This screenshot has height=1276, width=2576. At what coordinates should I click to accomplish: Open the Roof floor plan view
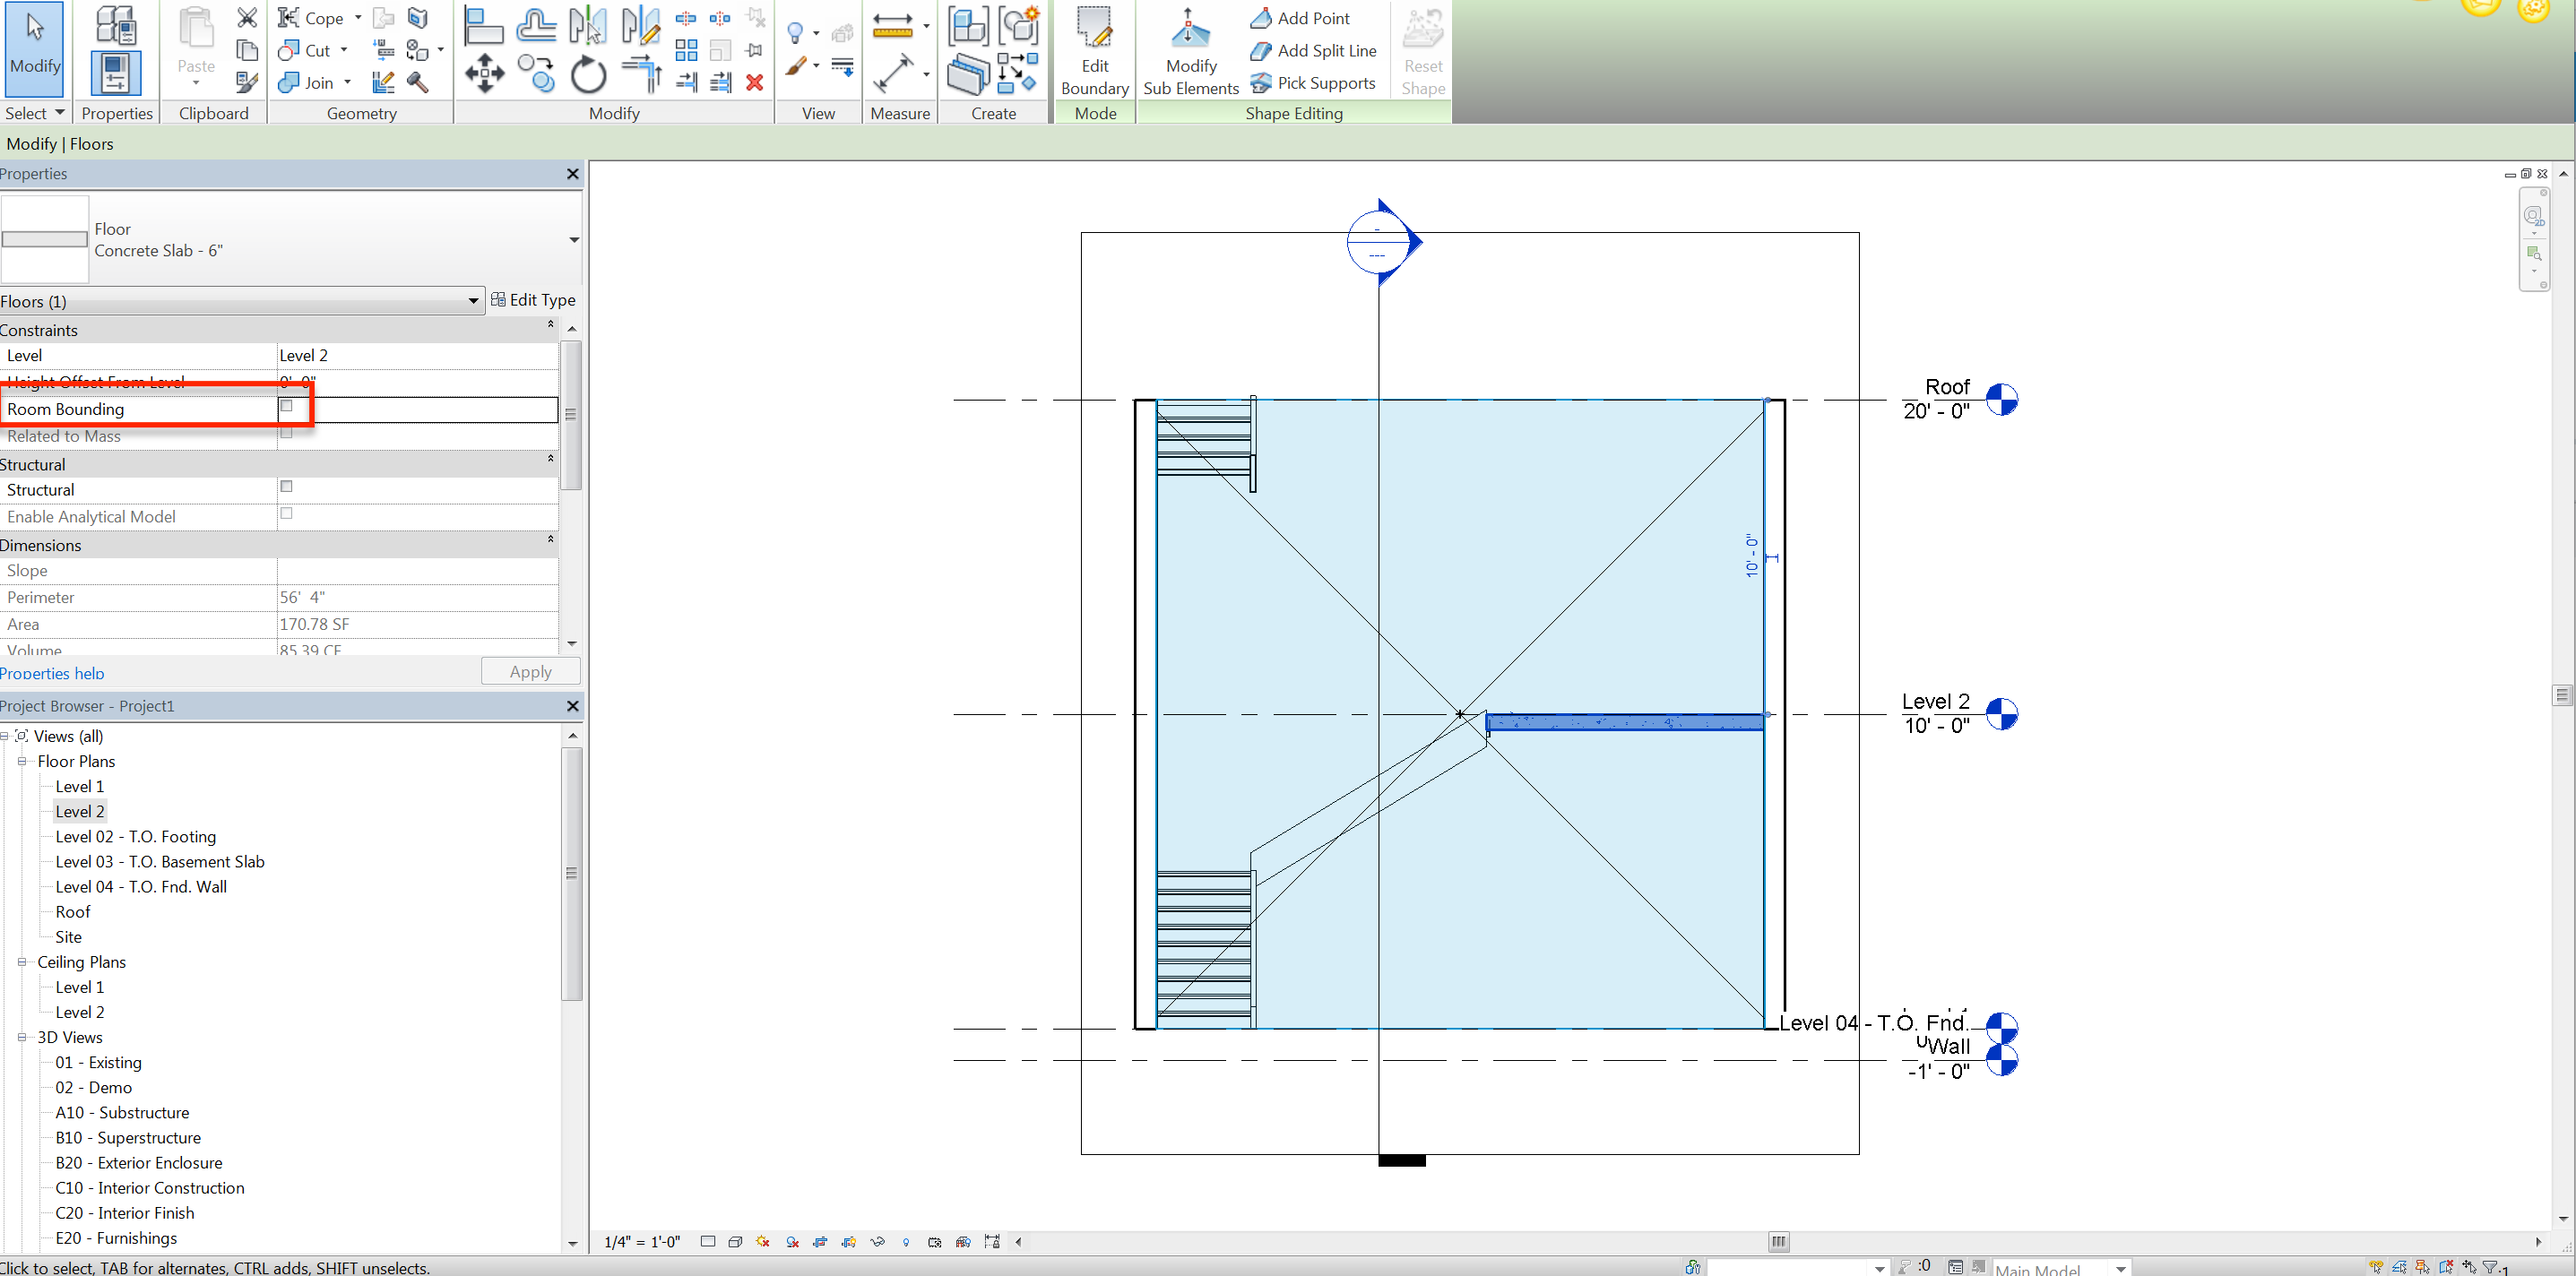(x=72, y=911)
